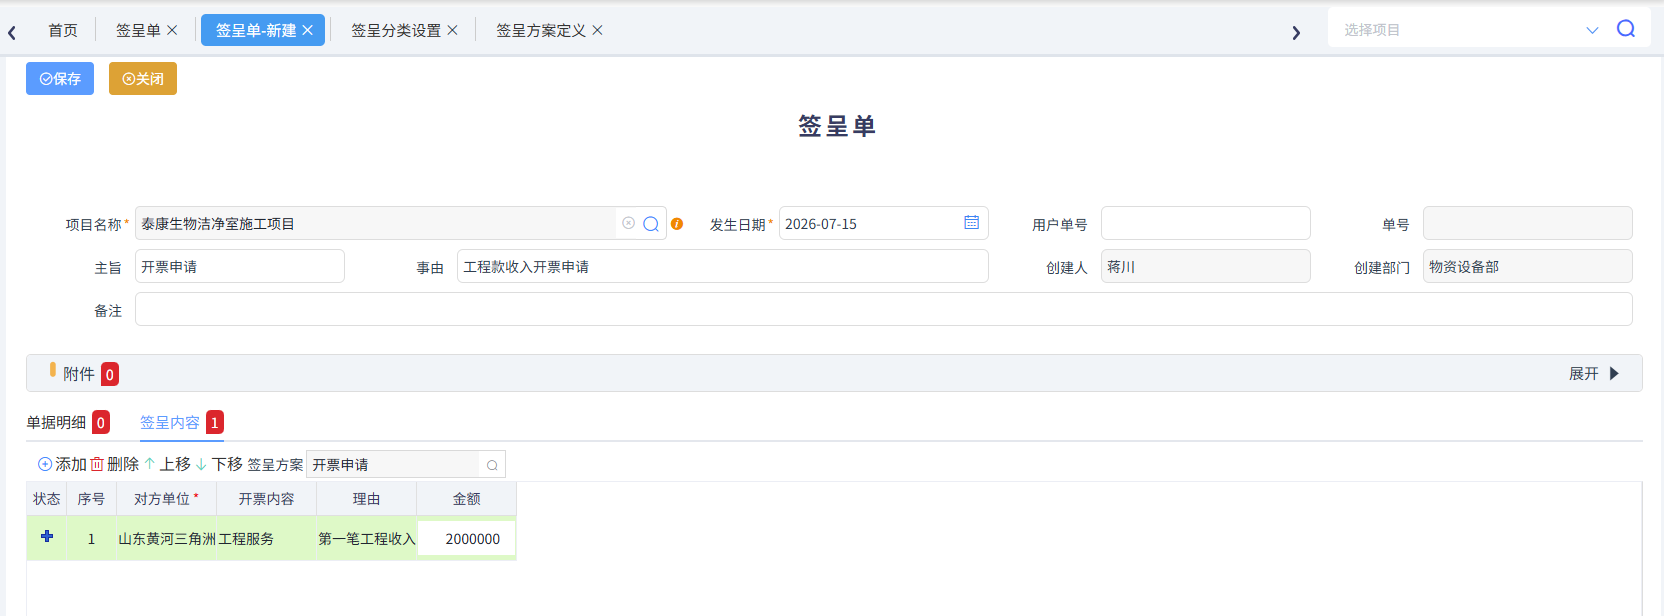Click the 开票内容 column header
The image size is (1664, 616).
266,499
